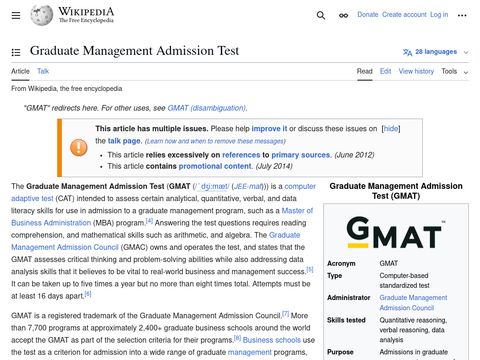Click 'From Wikipedia, the free encyclopedia' tagline
Screen dimensions: 480x360
point(67,89)
